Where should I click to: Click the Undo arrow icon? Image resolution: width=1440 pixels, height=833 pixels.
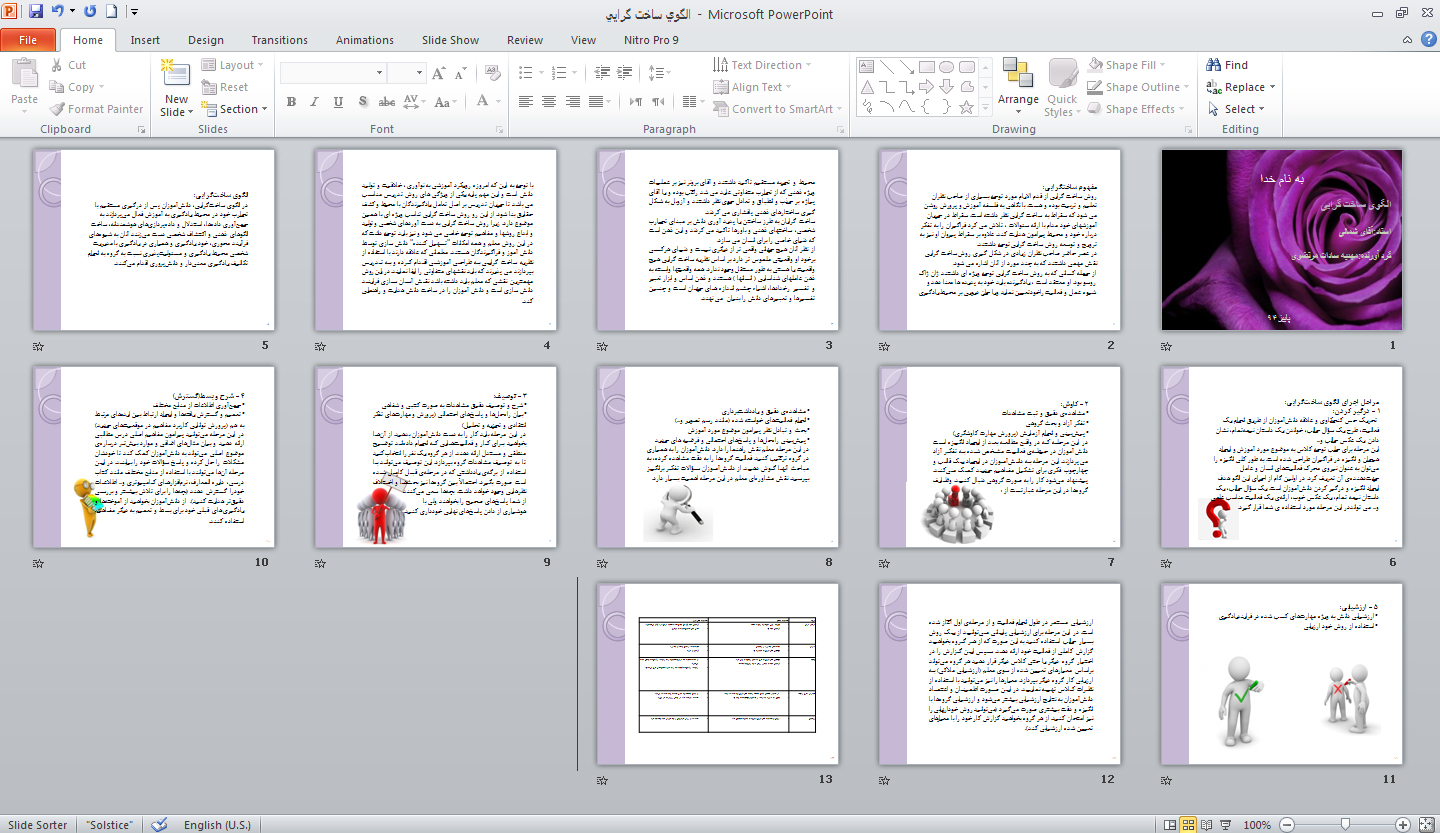58,13
